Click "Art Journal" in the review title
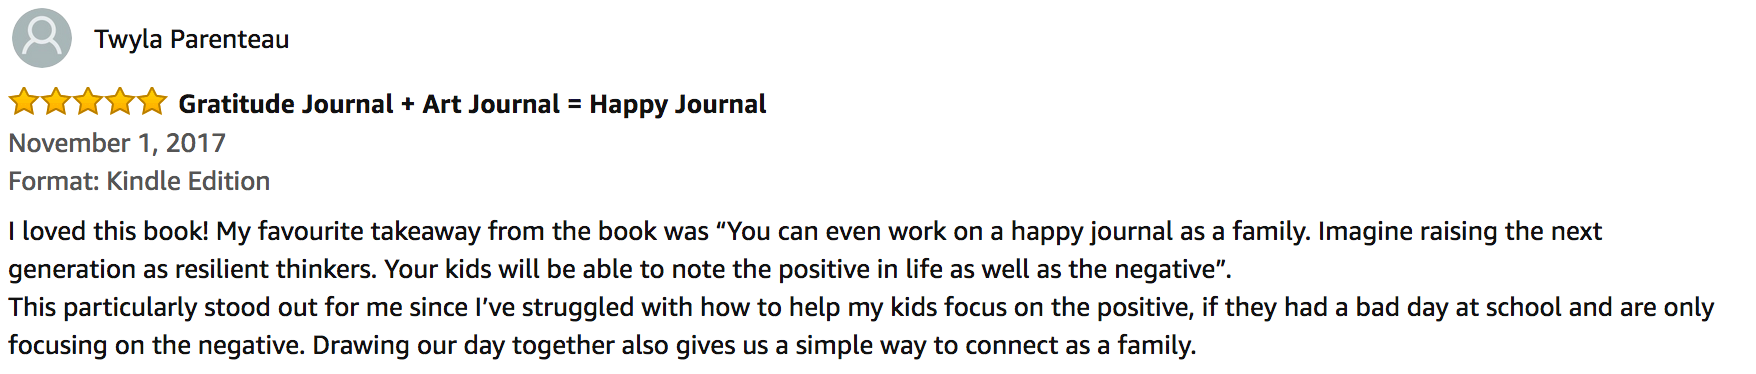Image resolution: width=1756 pixels, height=374 pixels. coord(491,104)
